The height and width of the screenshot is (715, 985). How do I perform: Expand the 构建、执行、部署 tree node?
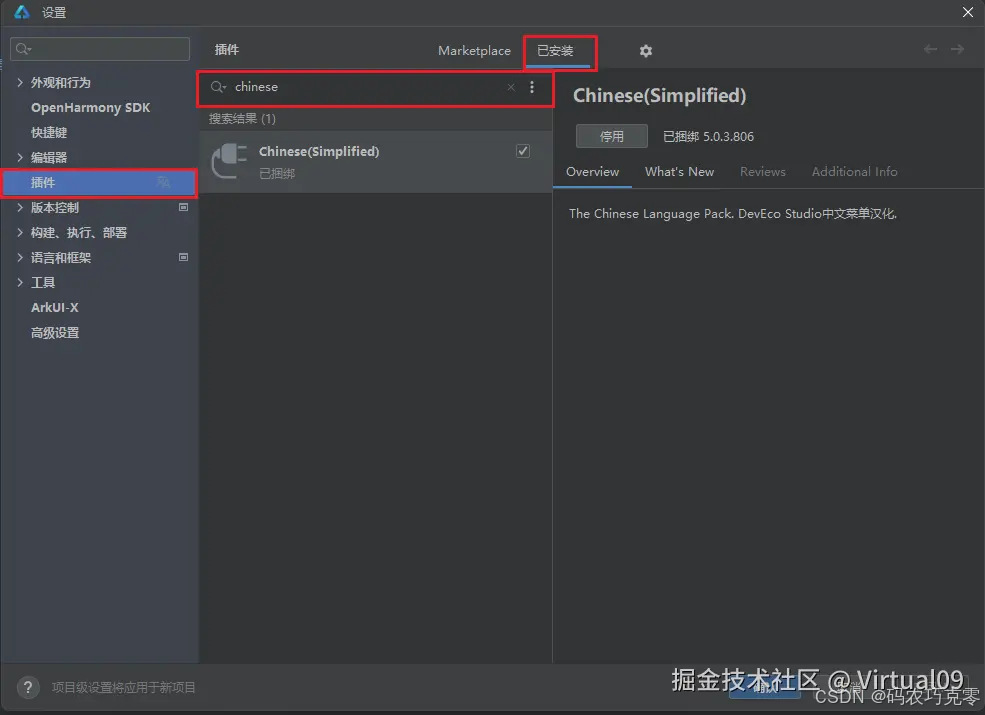pyautogui.click(x=19, y=232)
